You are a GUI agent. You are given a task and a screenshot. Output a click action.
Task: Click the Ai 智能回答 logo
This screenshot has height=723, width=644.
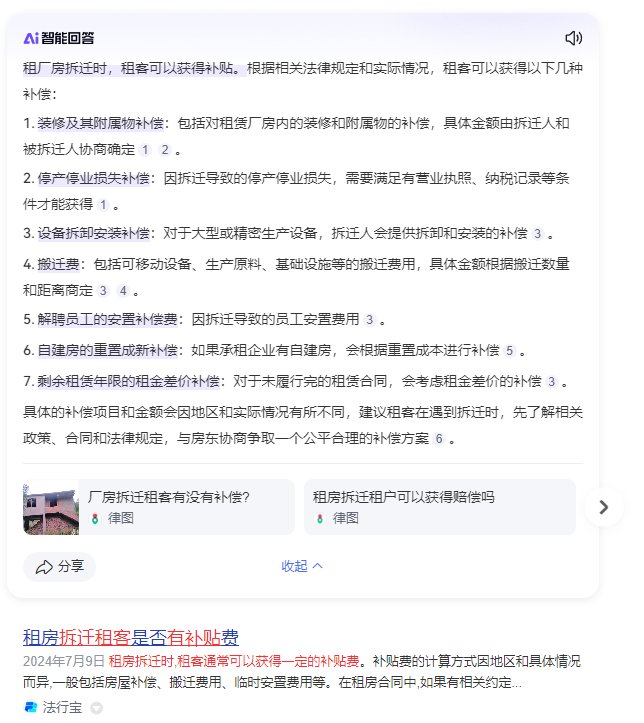coord(59,38)
